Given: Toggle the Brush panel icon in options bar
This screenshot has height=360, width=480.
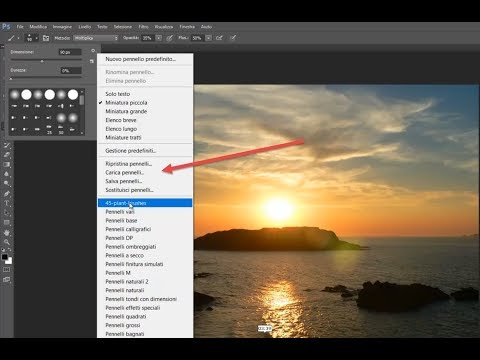Looking at the screenshot, I should [46, 38].
